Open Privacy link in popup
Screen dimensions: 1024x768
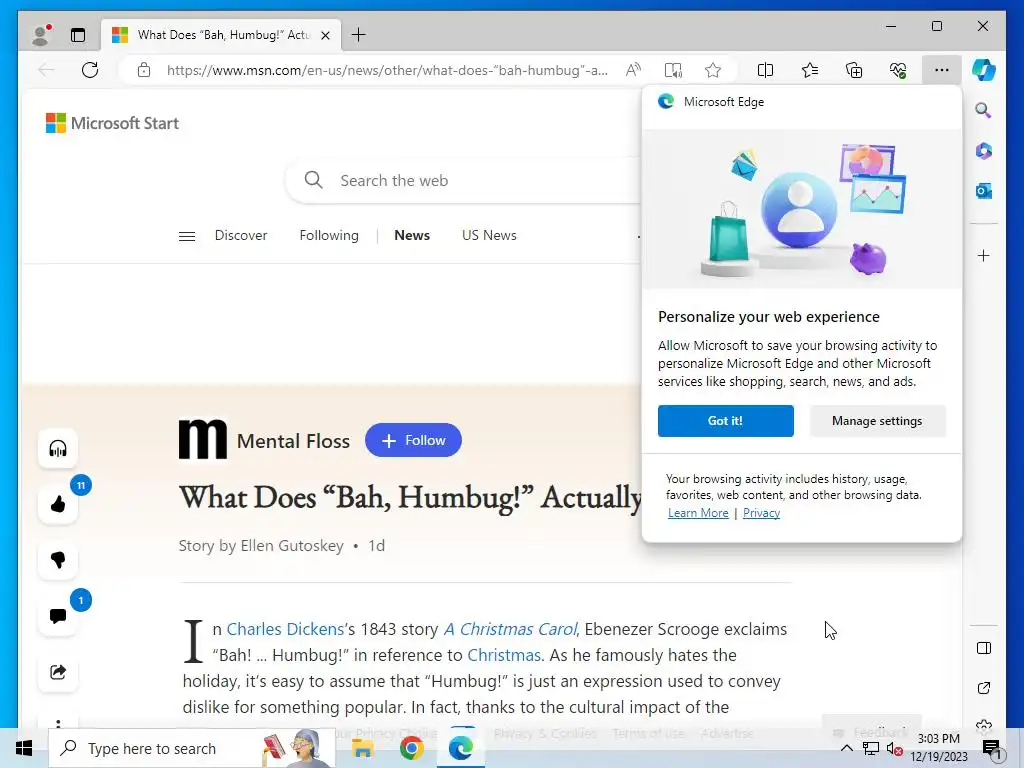[761, 513]
